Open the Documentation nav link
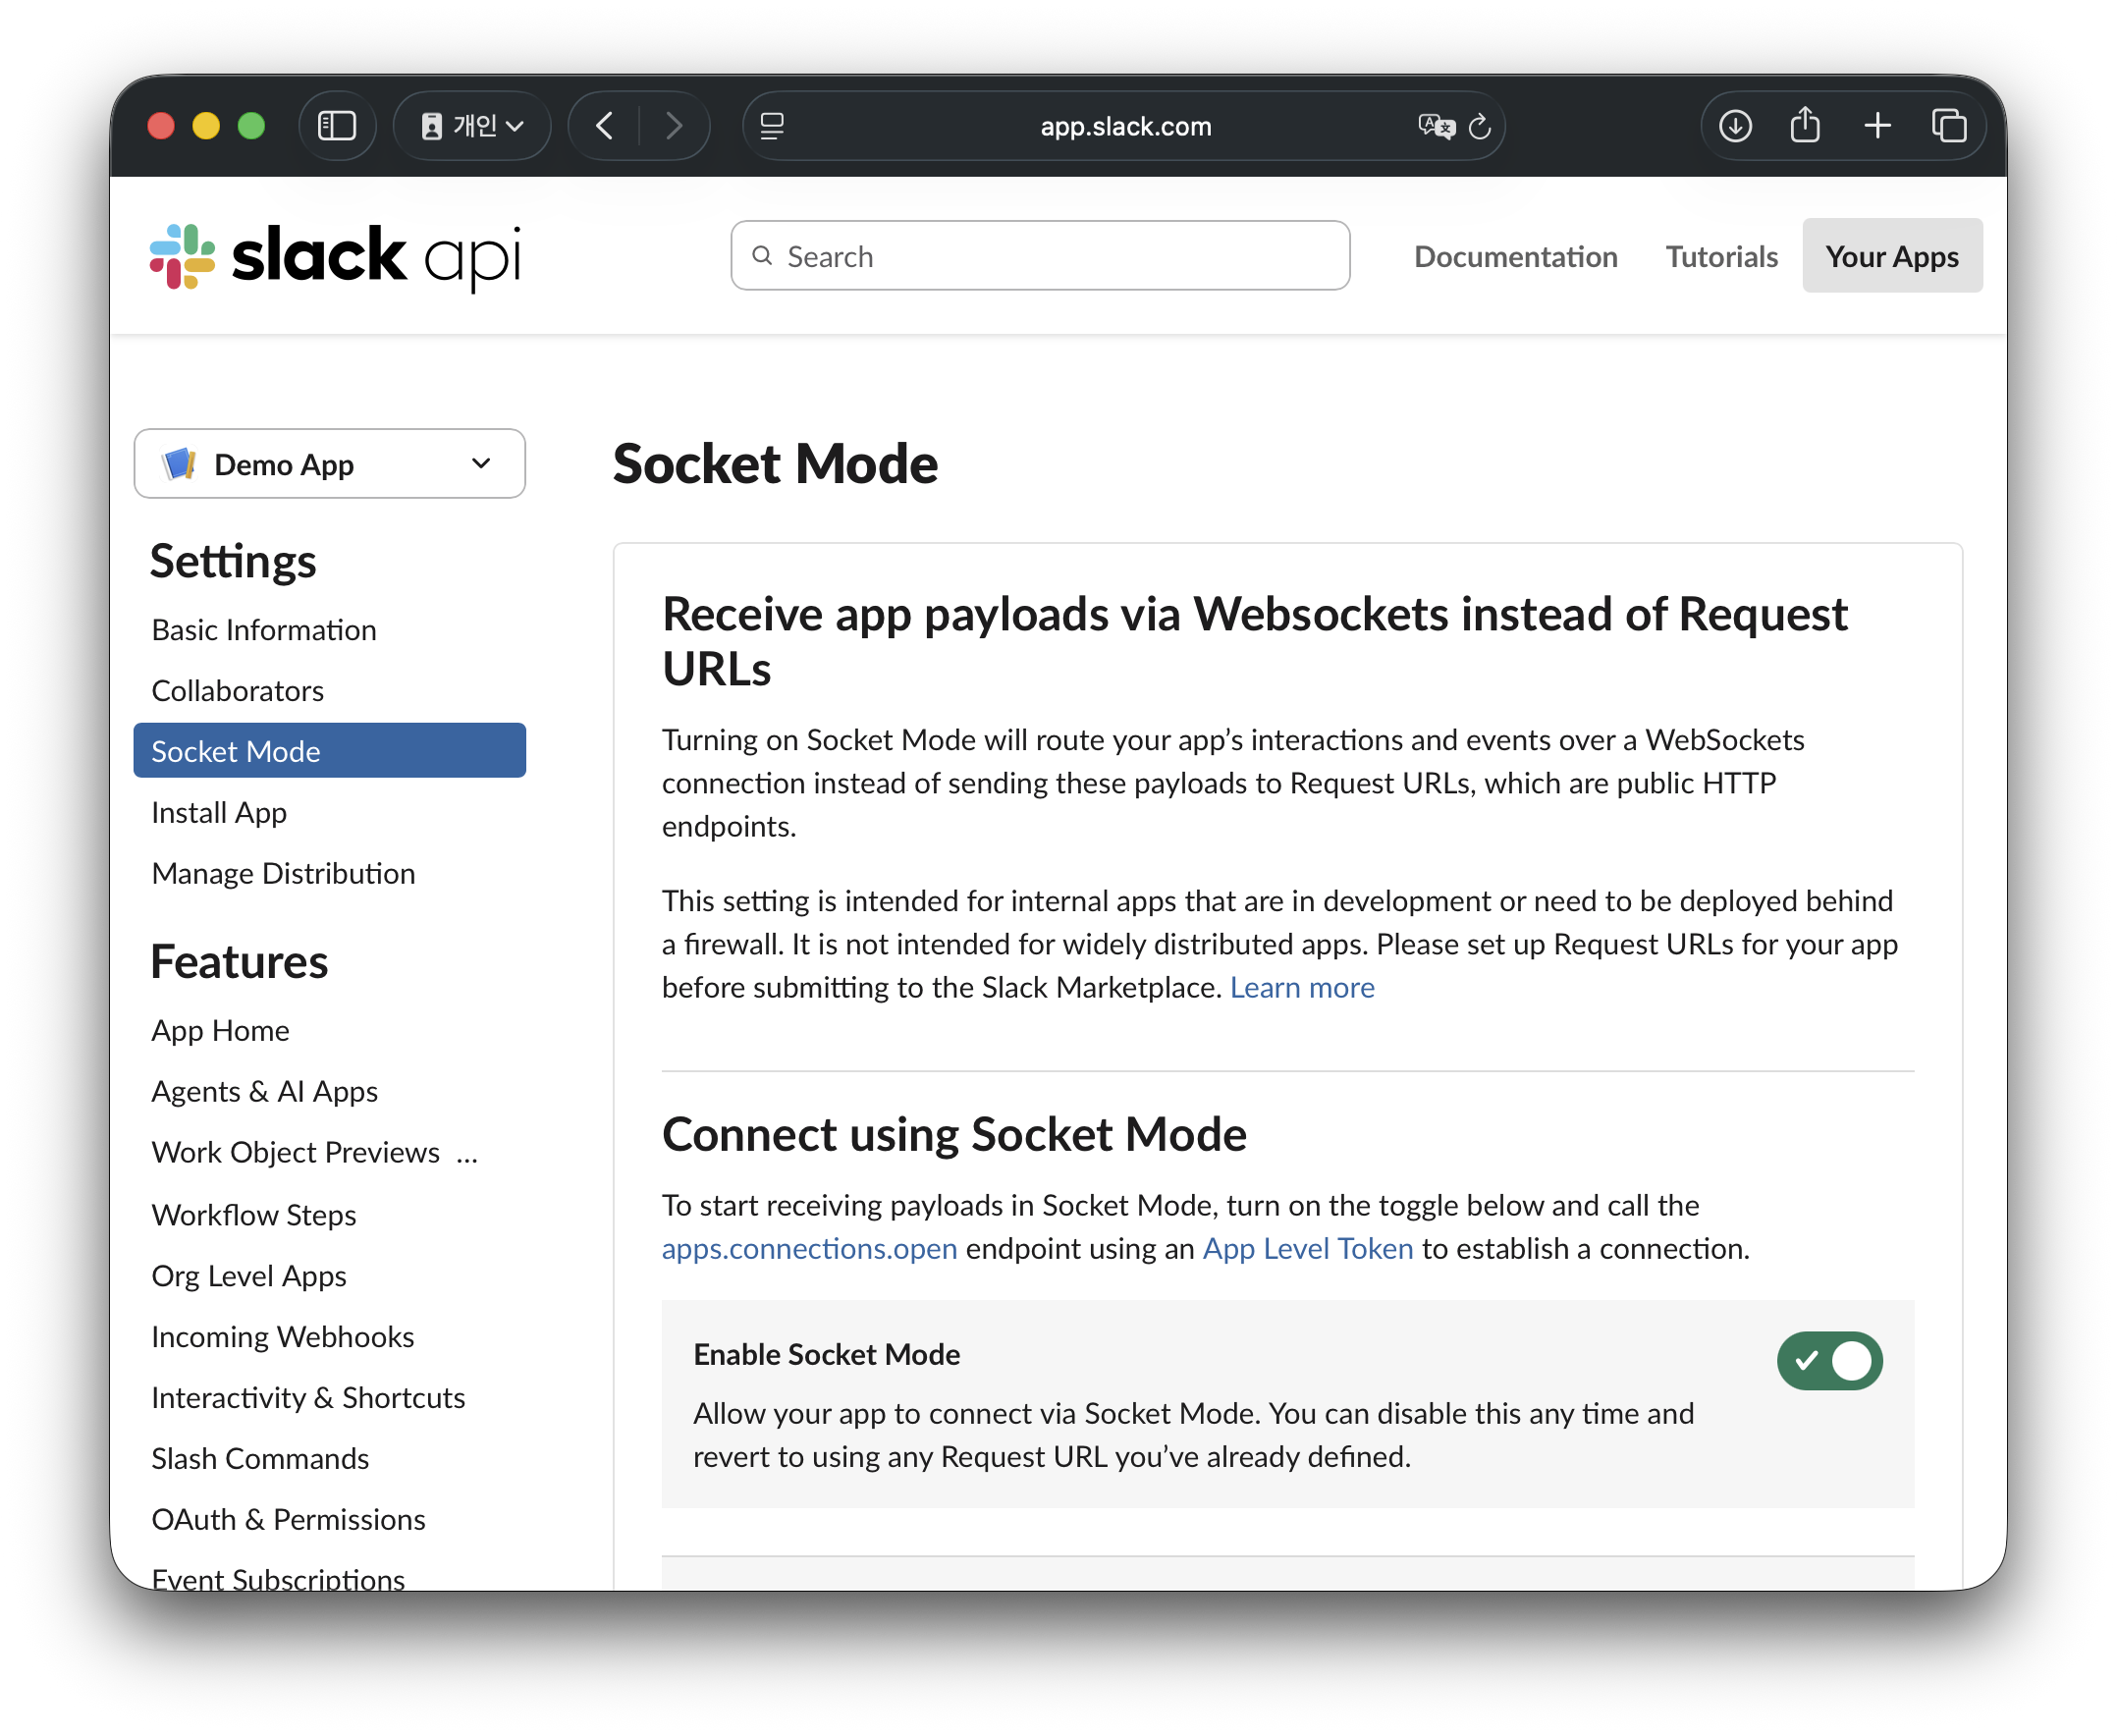 (1515, 257)
